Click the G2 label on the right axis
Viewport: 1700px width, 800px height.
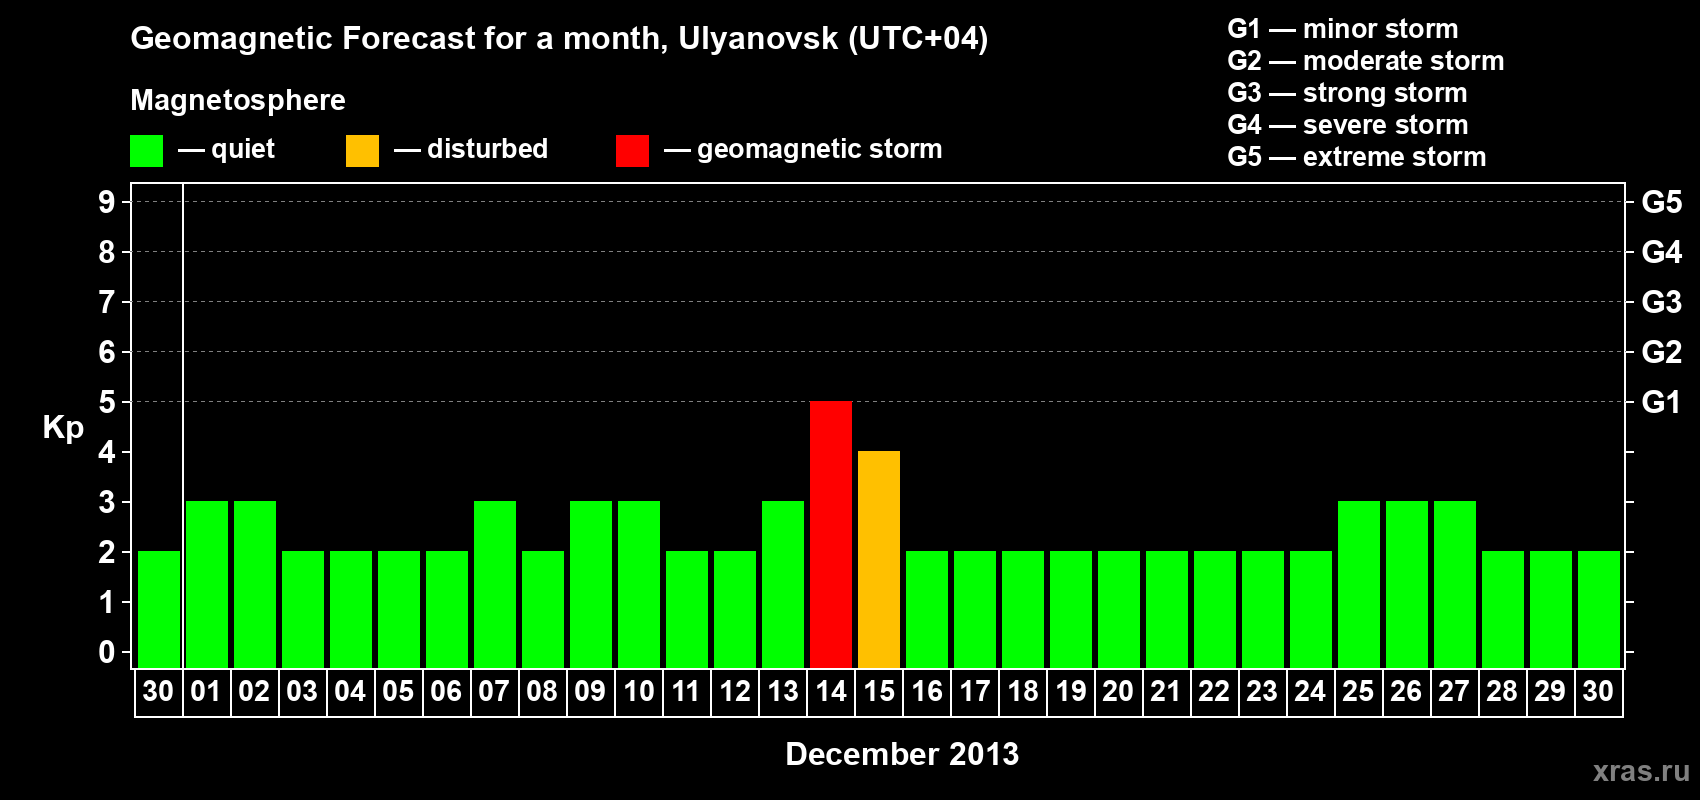(x=1661, y=352)
